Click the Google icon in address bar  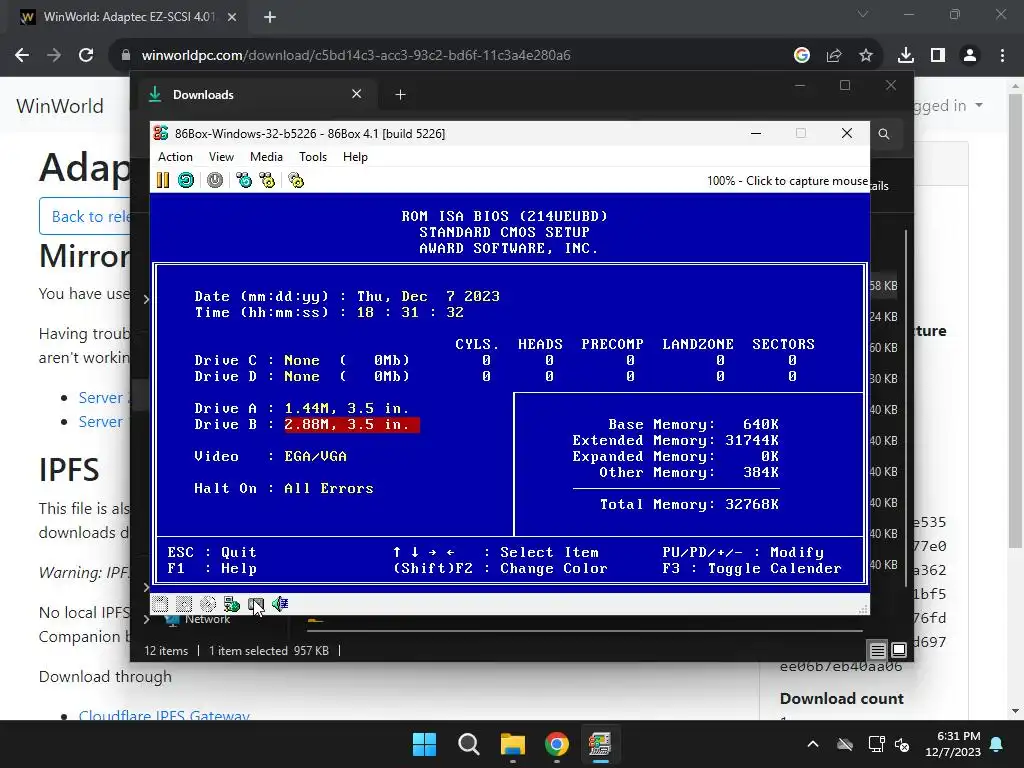tap(802, 56)
